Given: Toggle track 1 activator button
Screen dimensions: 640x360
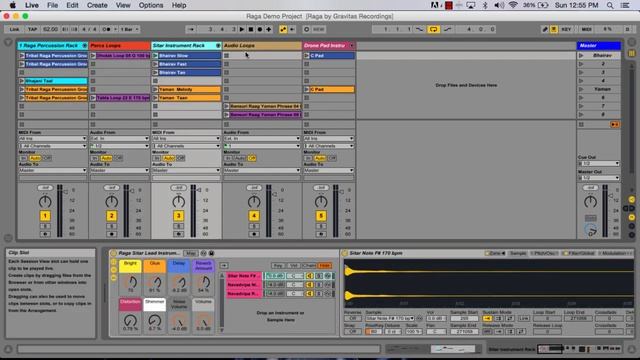Looking at the screenshot, I should coord(45,216).
